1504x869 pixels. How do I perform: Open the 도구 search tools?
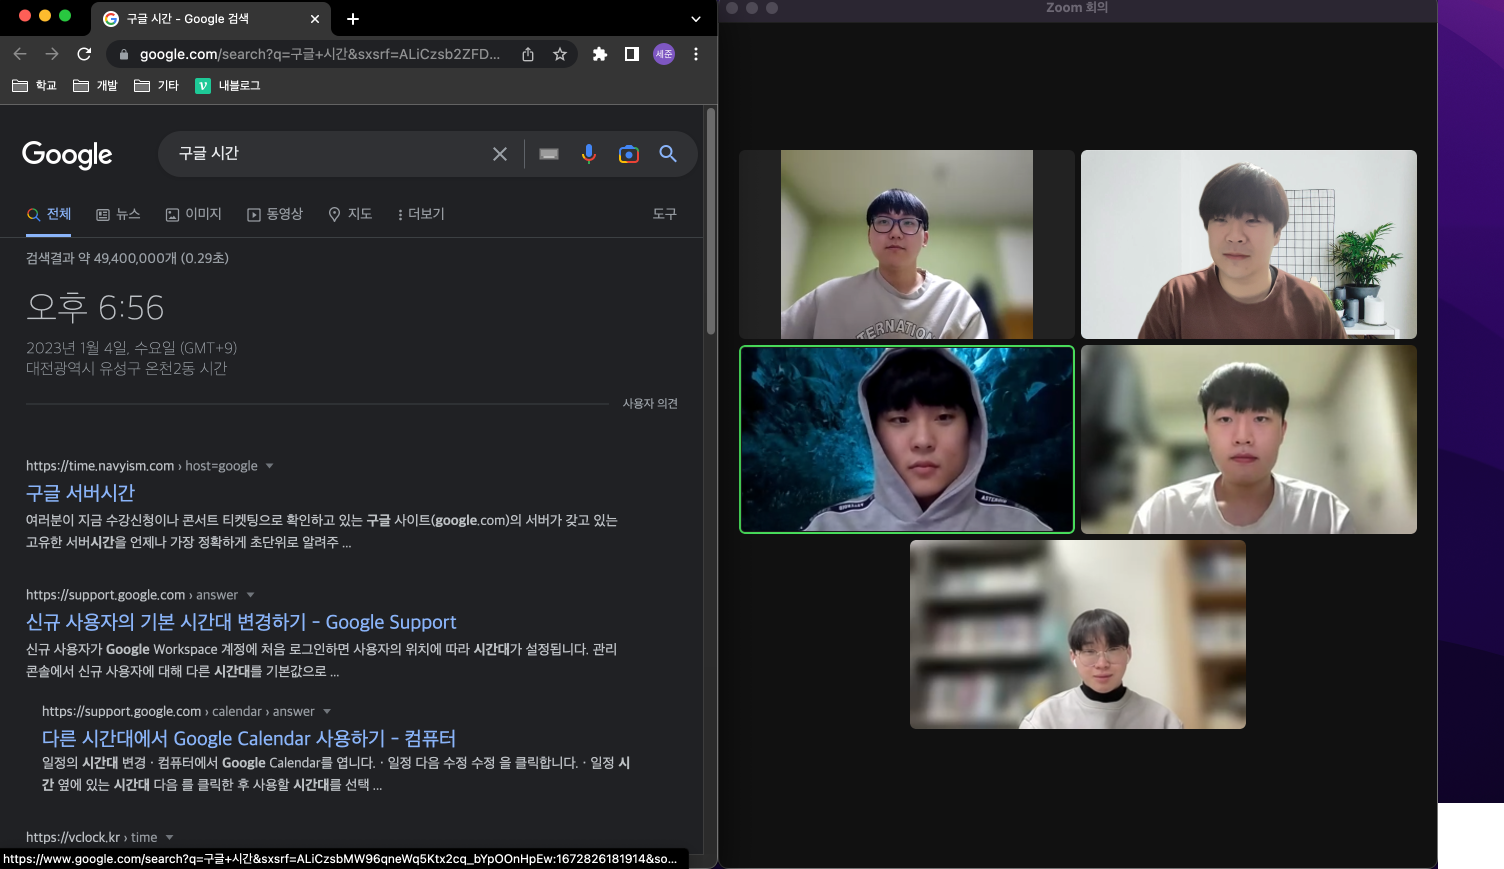[x=665, y=214]
